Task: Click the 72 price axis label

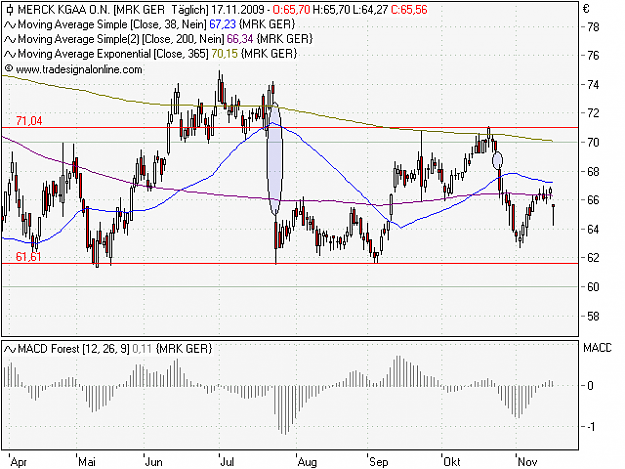Action: point(593,113)
